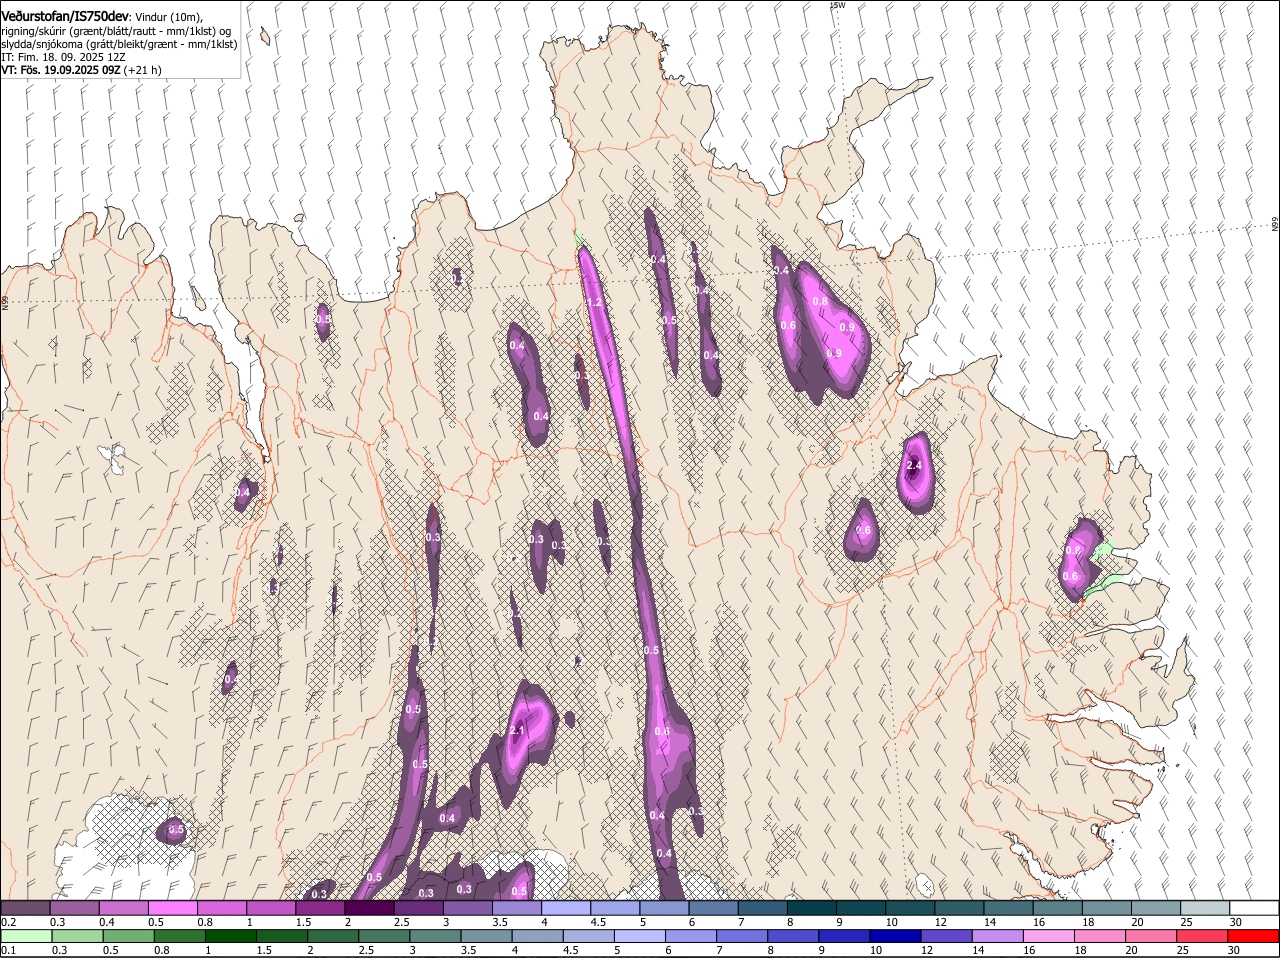Pick the palest green rain swatch from 0.1 to 0.3
This screenshot has height=958, width=1280.
point(26,937)
